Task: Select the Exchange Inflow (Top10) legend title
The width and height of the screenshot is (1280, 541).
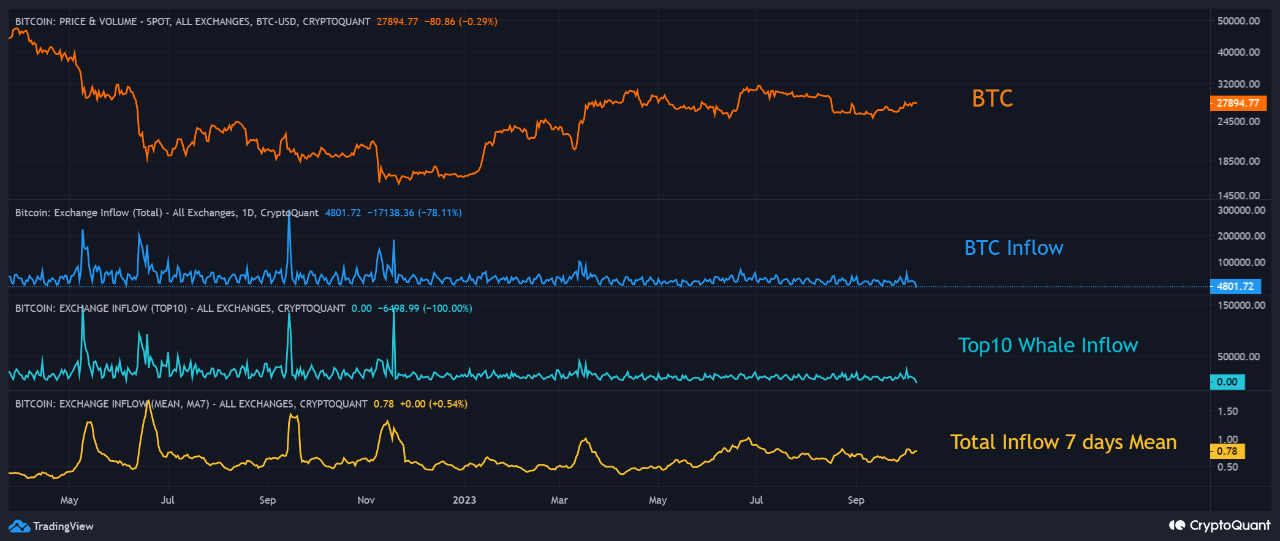Action: [x=180, y=308]
